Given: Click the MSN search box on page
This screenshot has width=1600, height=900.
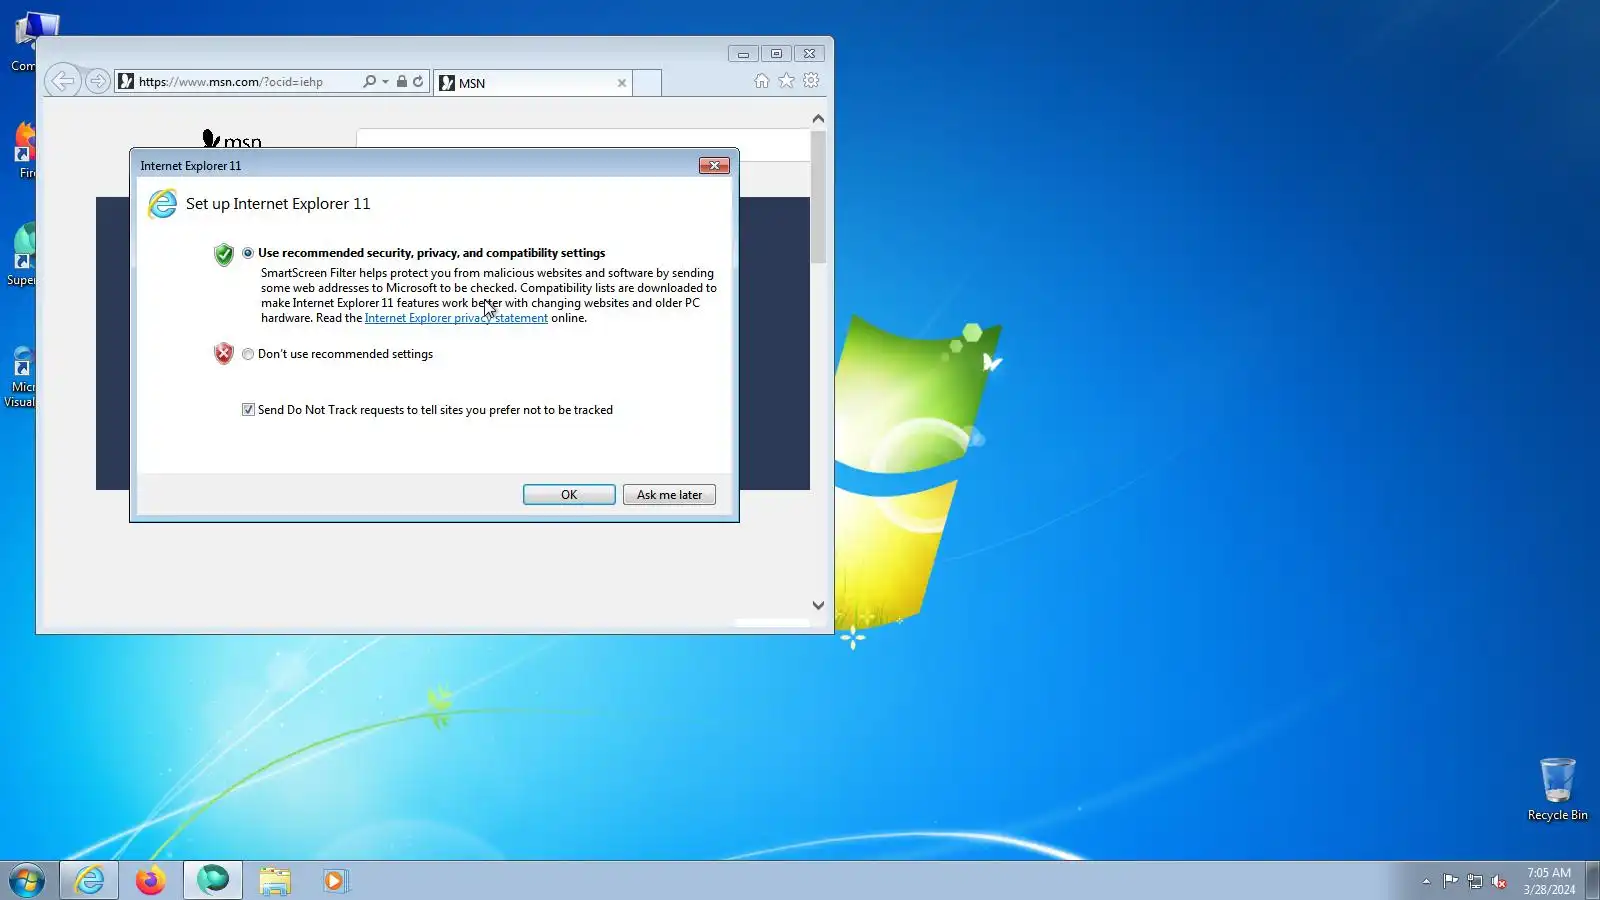Looking at the screenshot, I should click(583, 144).
